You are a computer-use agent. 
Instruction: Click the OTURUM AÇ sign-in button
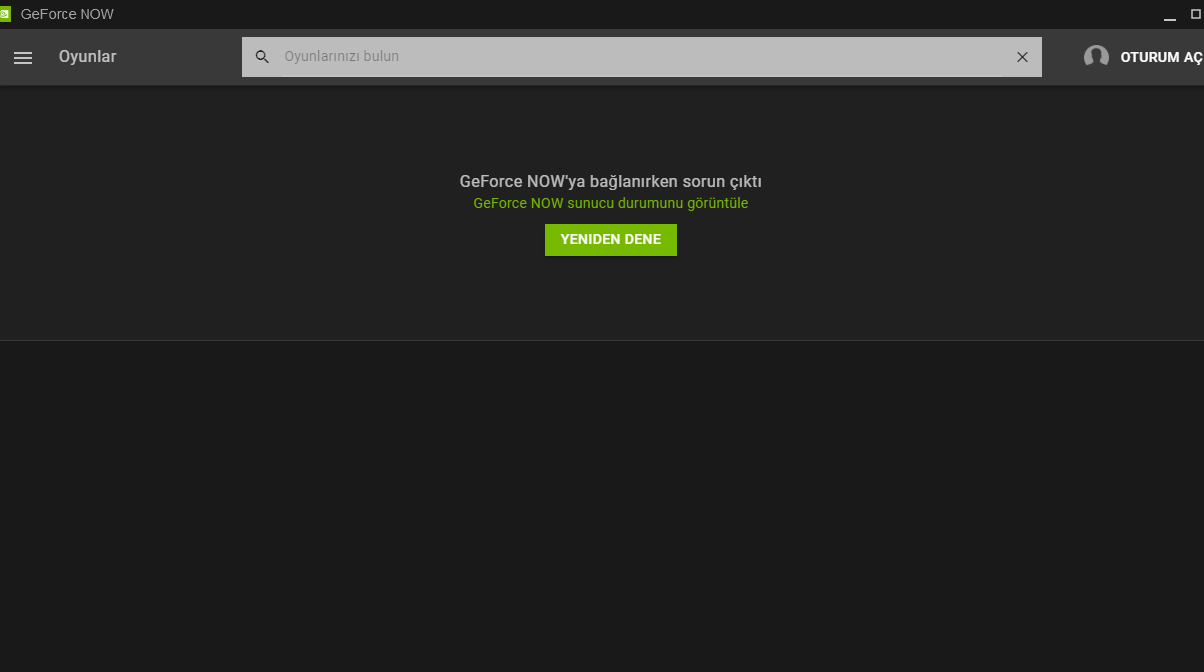pos(1161,57)
